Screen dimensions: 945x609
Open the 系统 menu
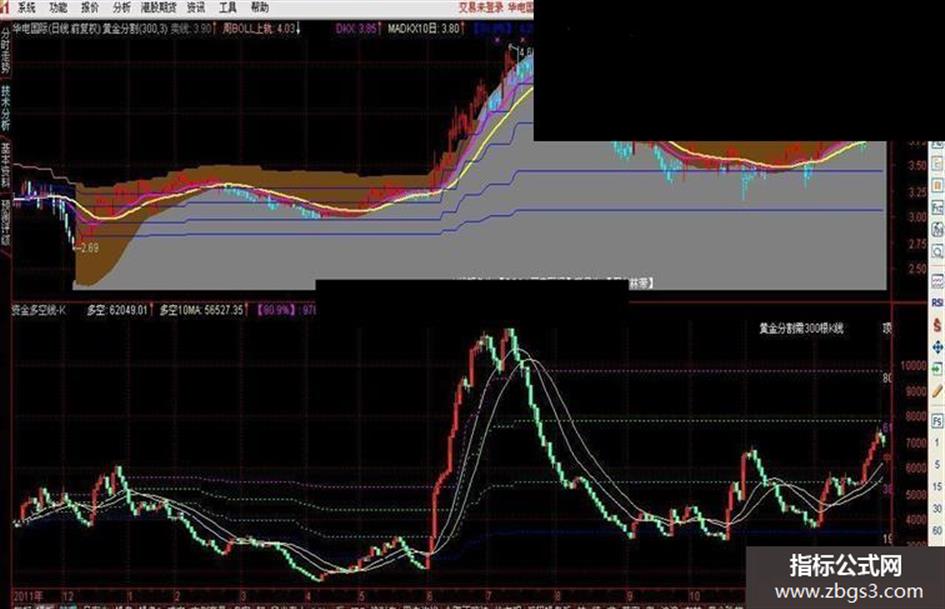pos(26,8)
